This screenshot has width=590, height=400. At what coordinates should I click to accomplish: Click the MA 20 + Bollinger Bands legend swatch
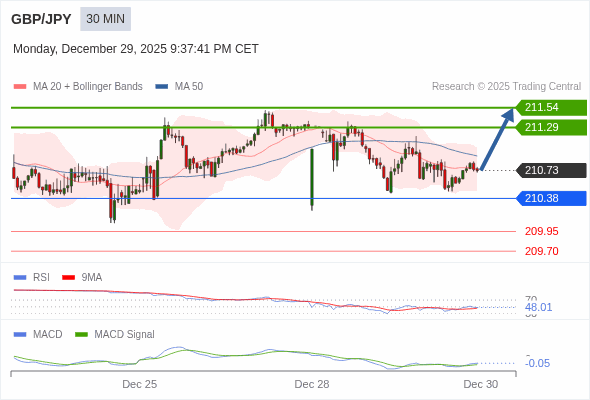[x=20, y=87]
